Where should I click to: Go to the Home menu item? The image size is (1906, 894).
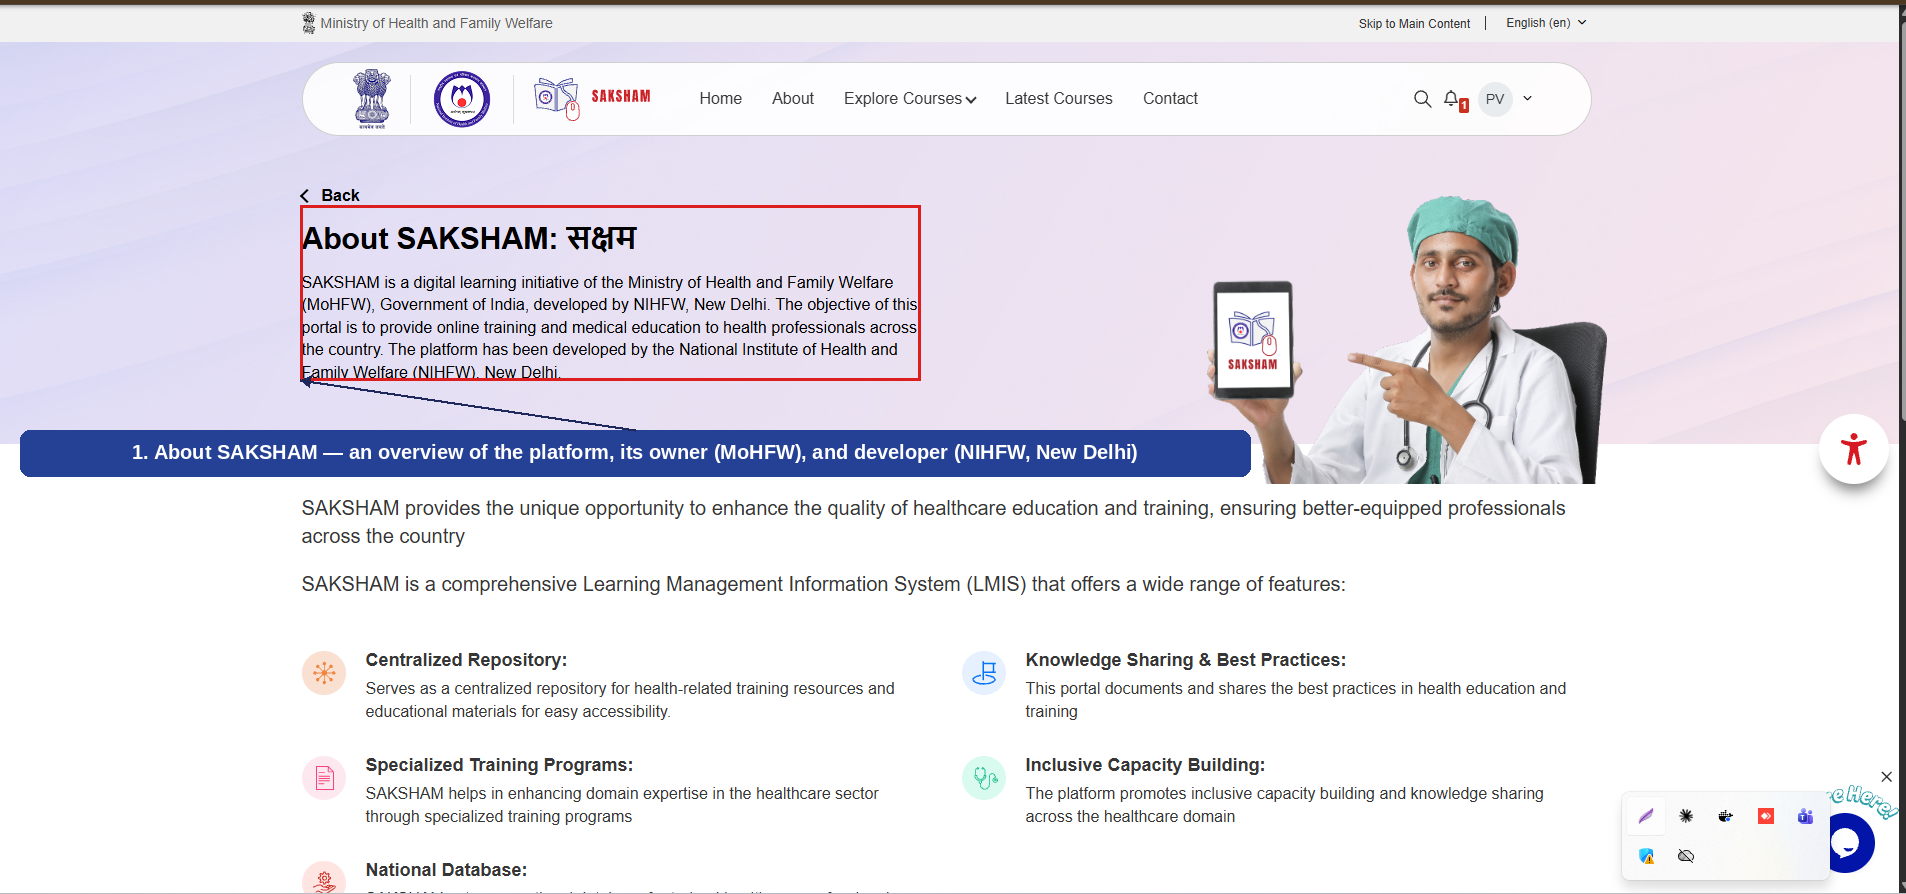720,98
